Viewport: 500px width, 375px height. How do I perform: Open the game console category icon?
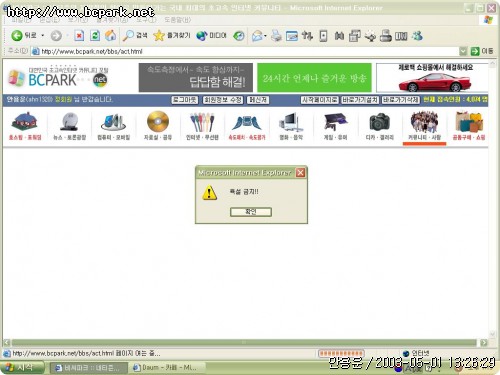pos(335,126)
